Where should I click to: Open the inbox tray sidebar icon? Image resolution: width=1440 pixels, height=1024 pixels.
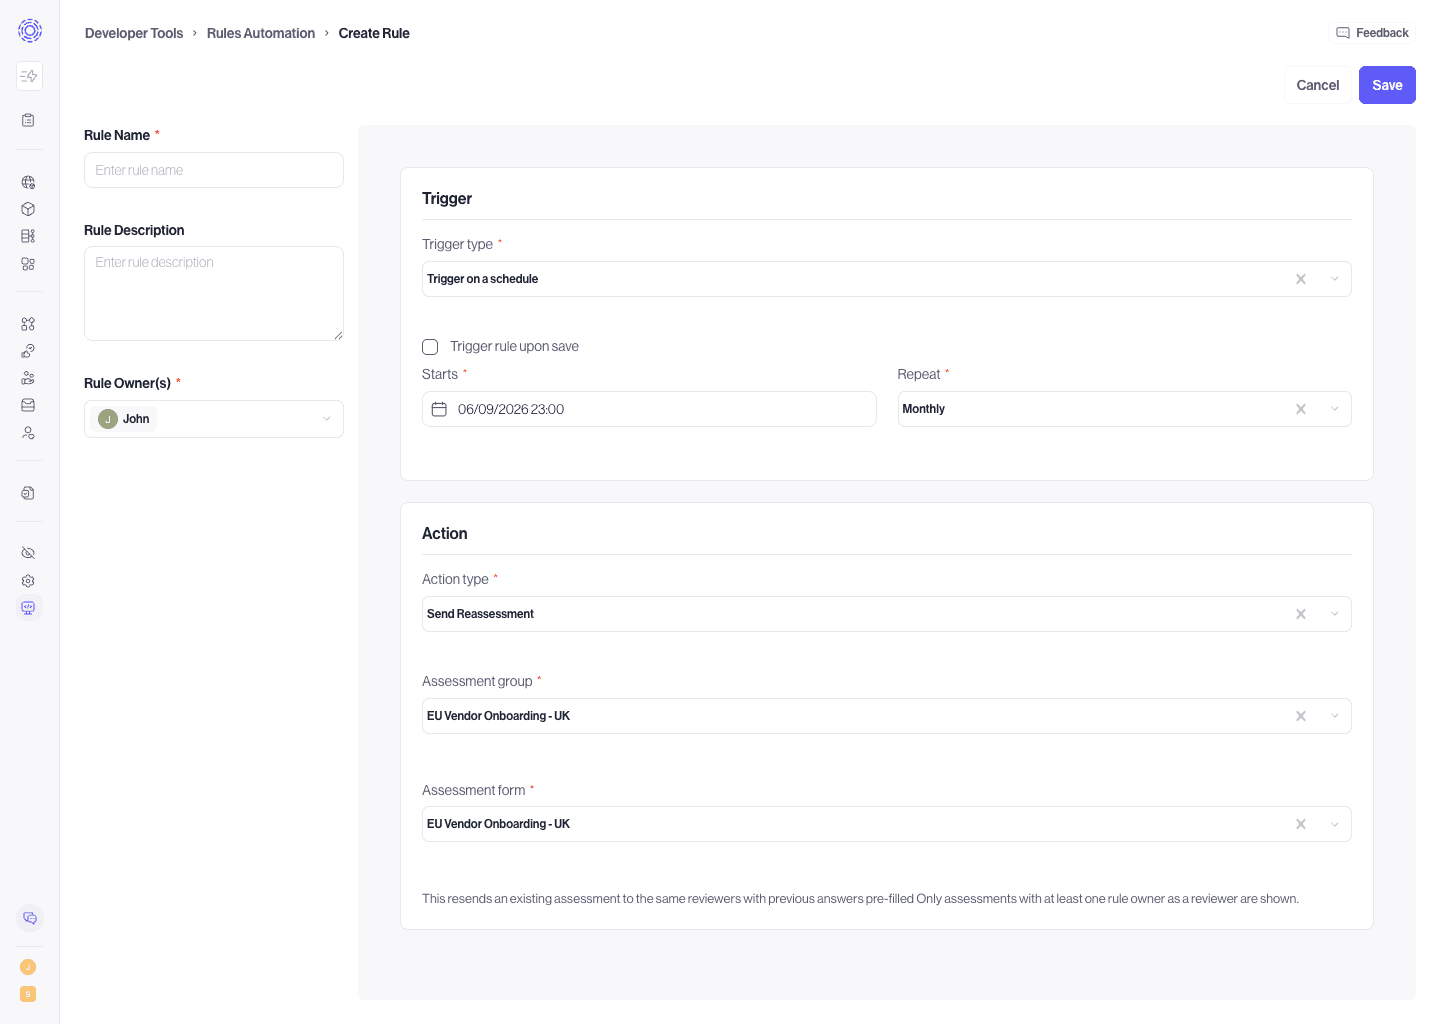click(x=28, y=405)
